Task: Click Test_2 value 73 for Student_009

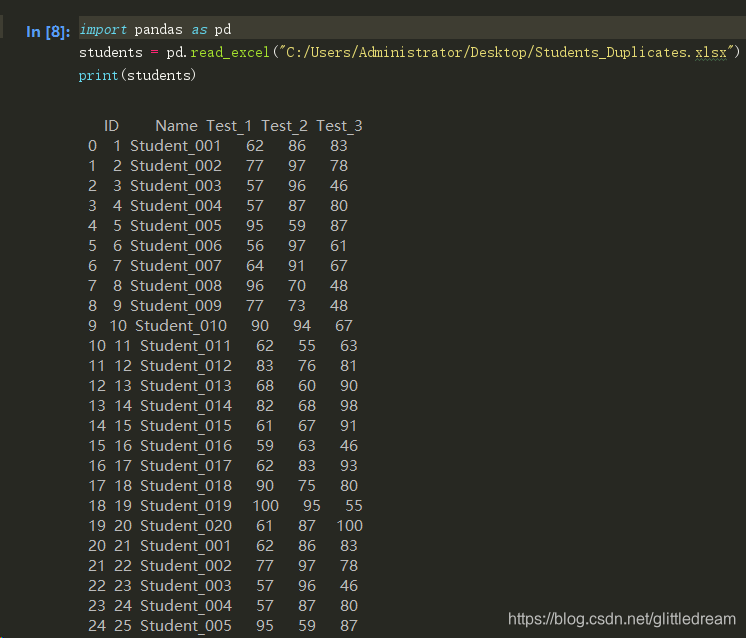Action: (x=297, y=305)
